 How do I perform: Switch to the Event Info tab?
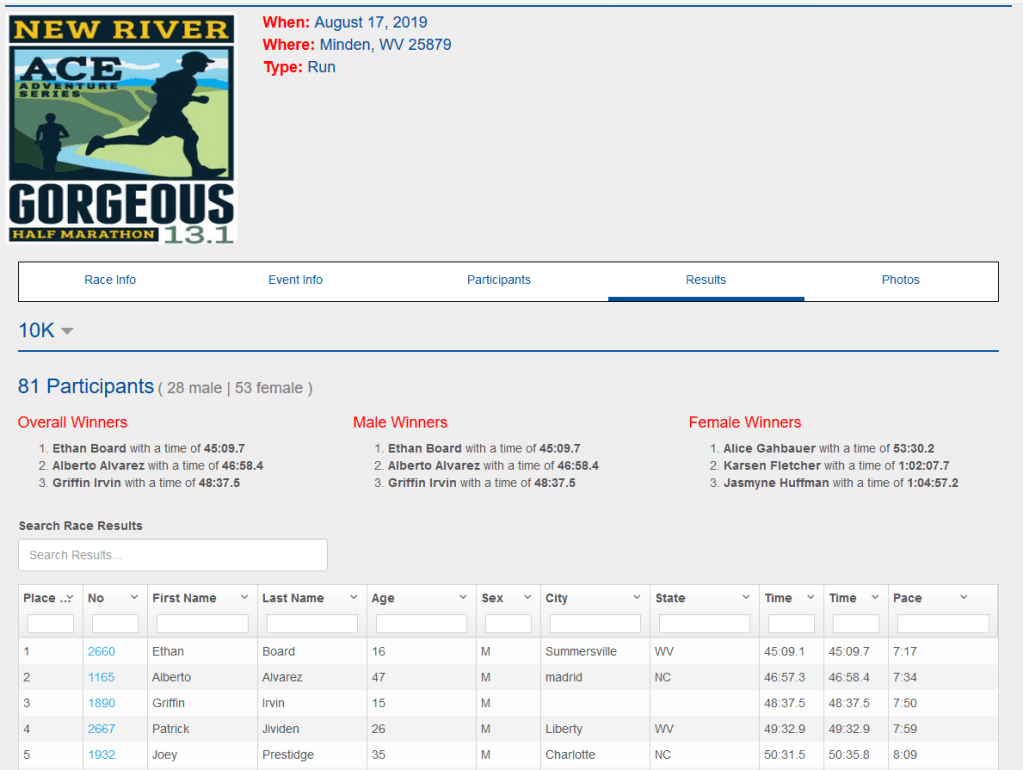coord(295,280)
